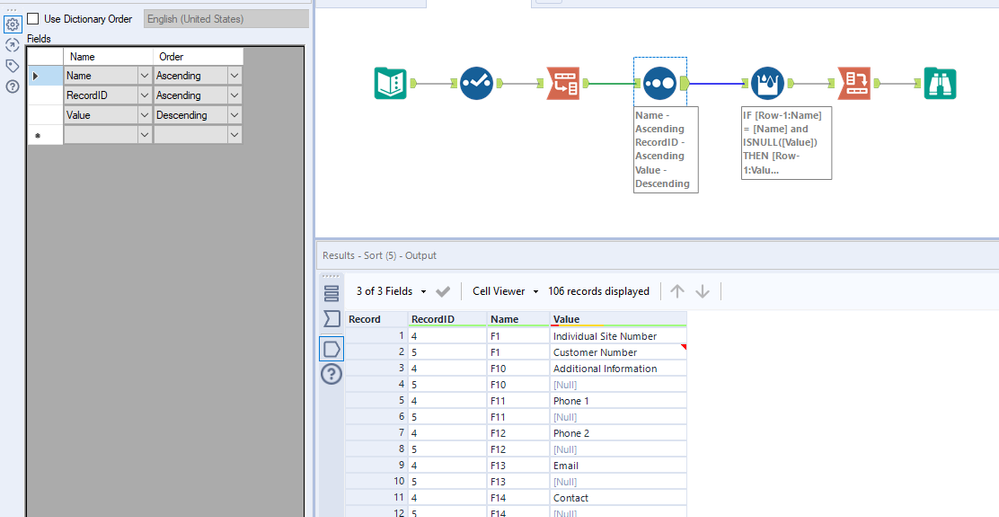
Task: Select the F10 name cell in record 3
Action: tap(518, 368)
